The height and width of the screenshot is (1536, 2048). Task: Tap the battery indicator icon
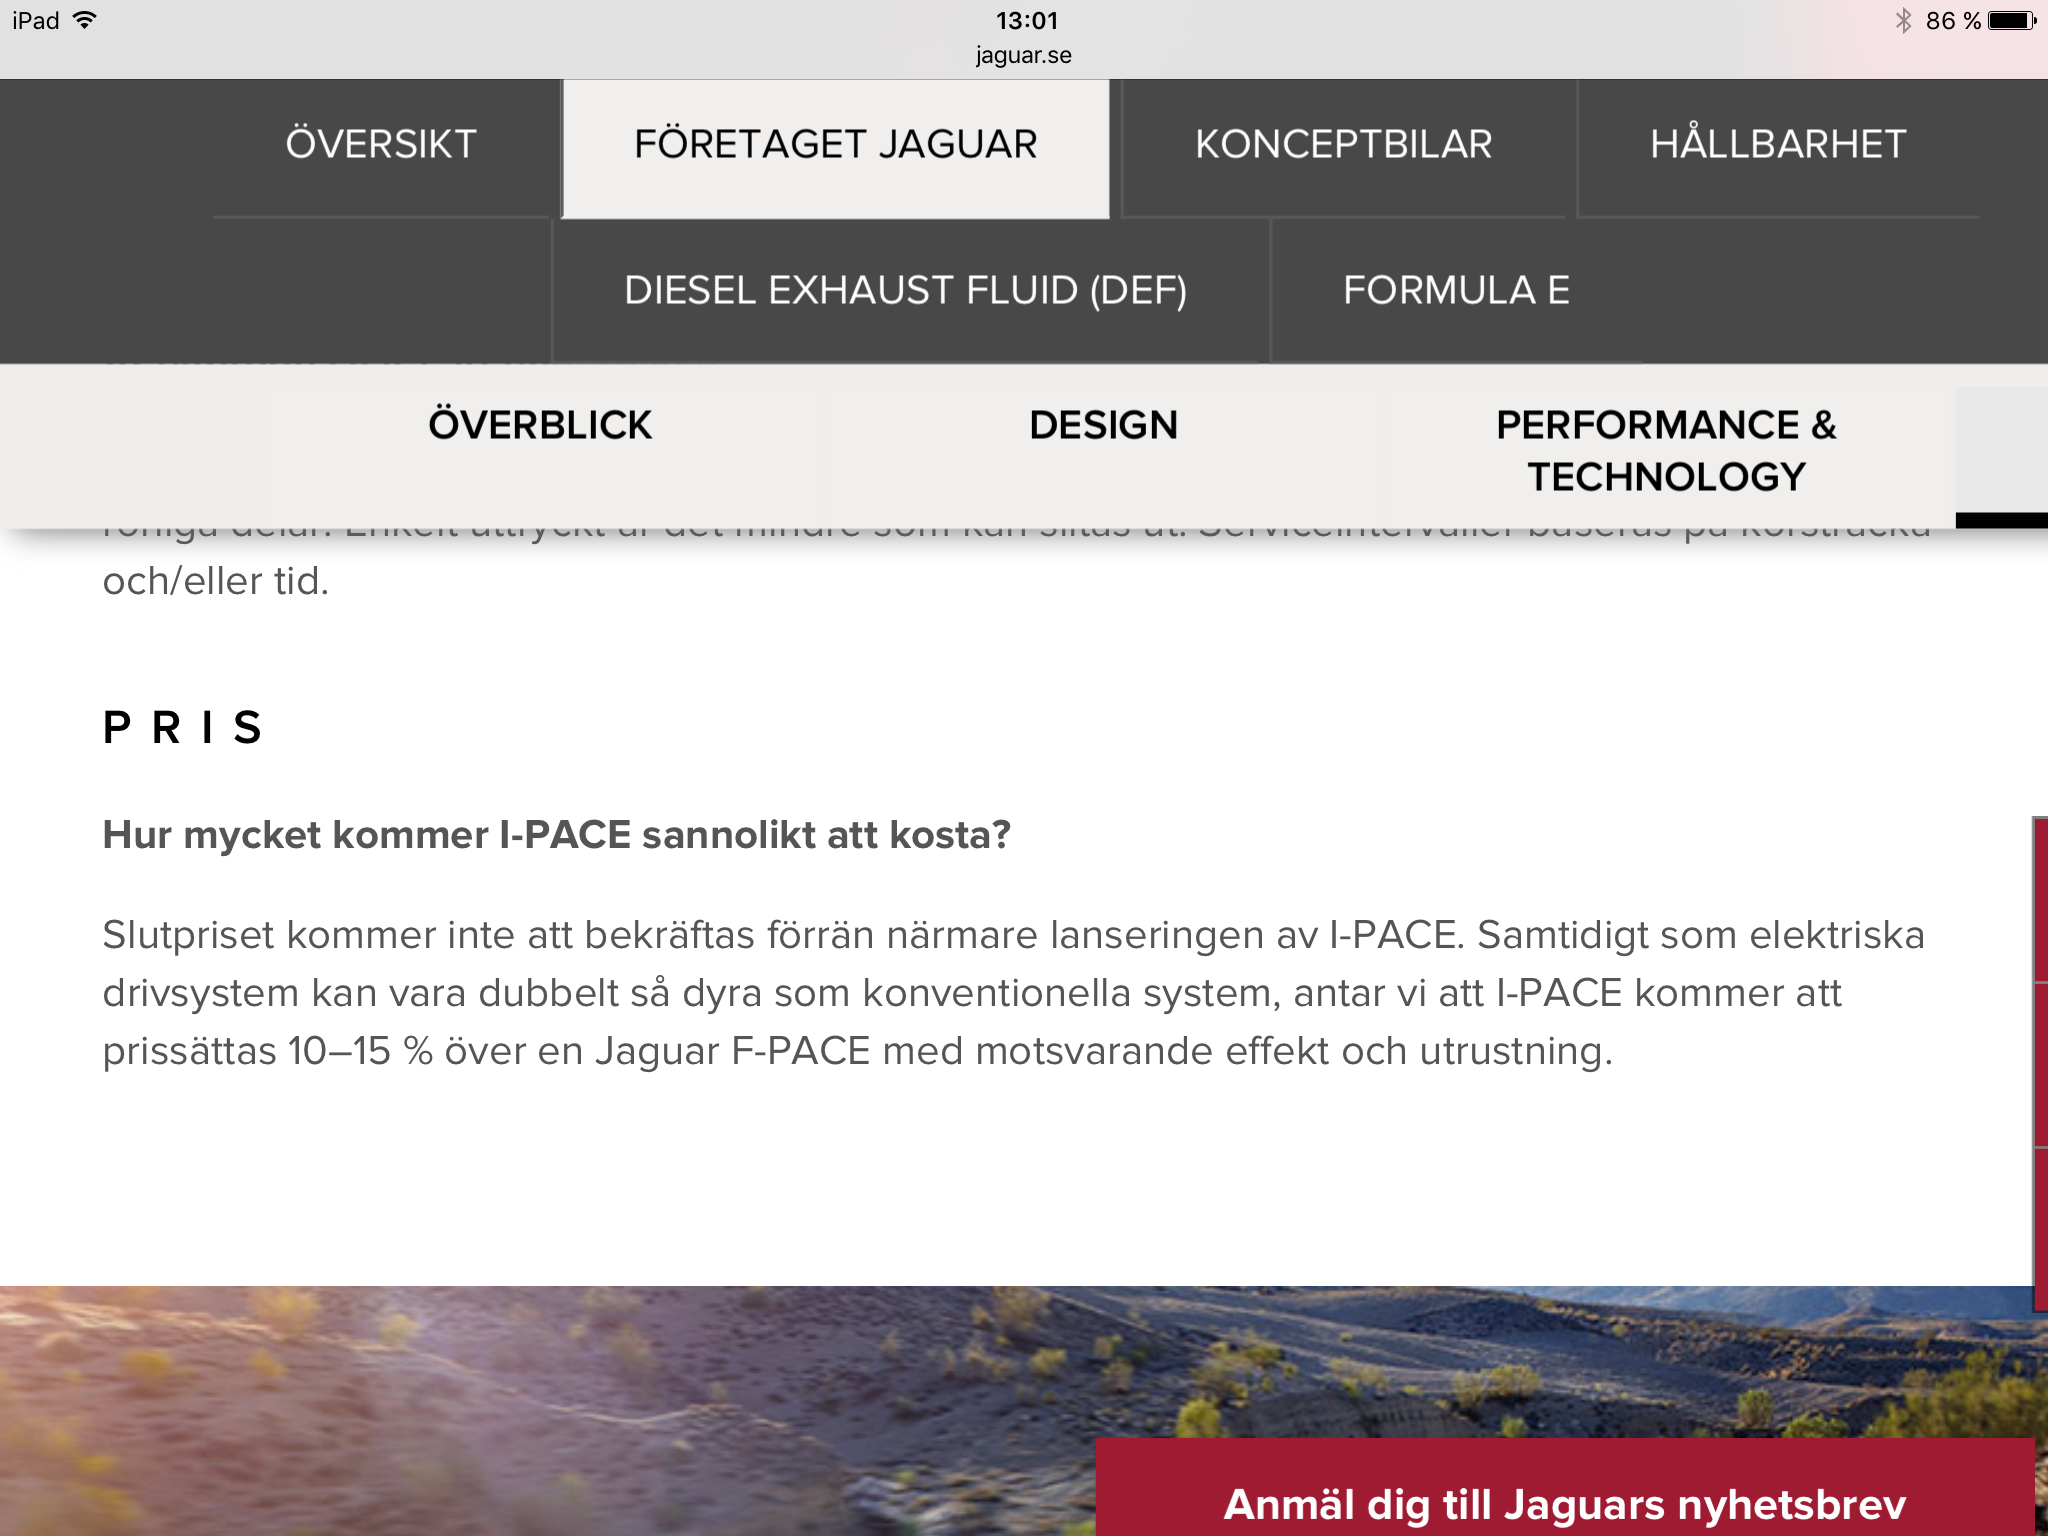2011,20
